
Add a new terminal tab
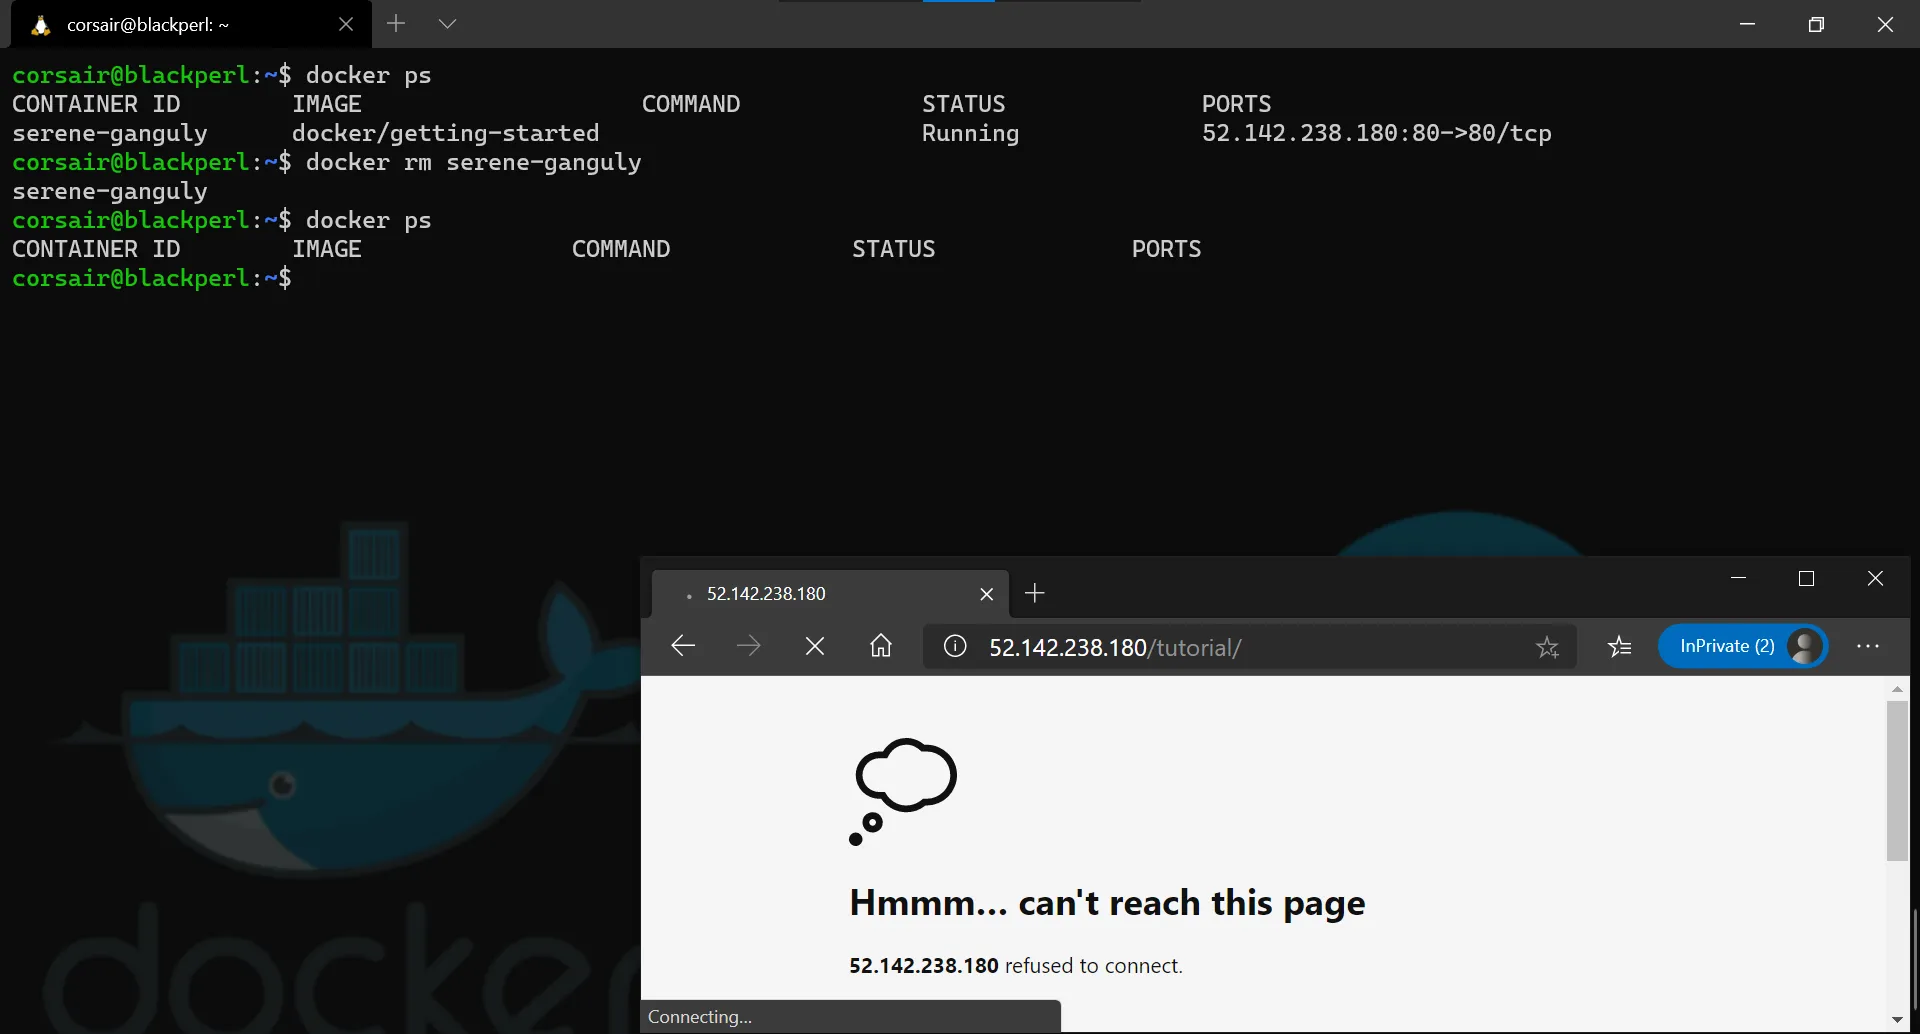396,24
